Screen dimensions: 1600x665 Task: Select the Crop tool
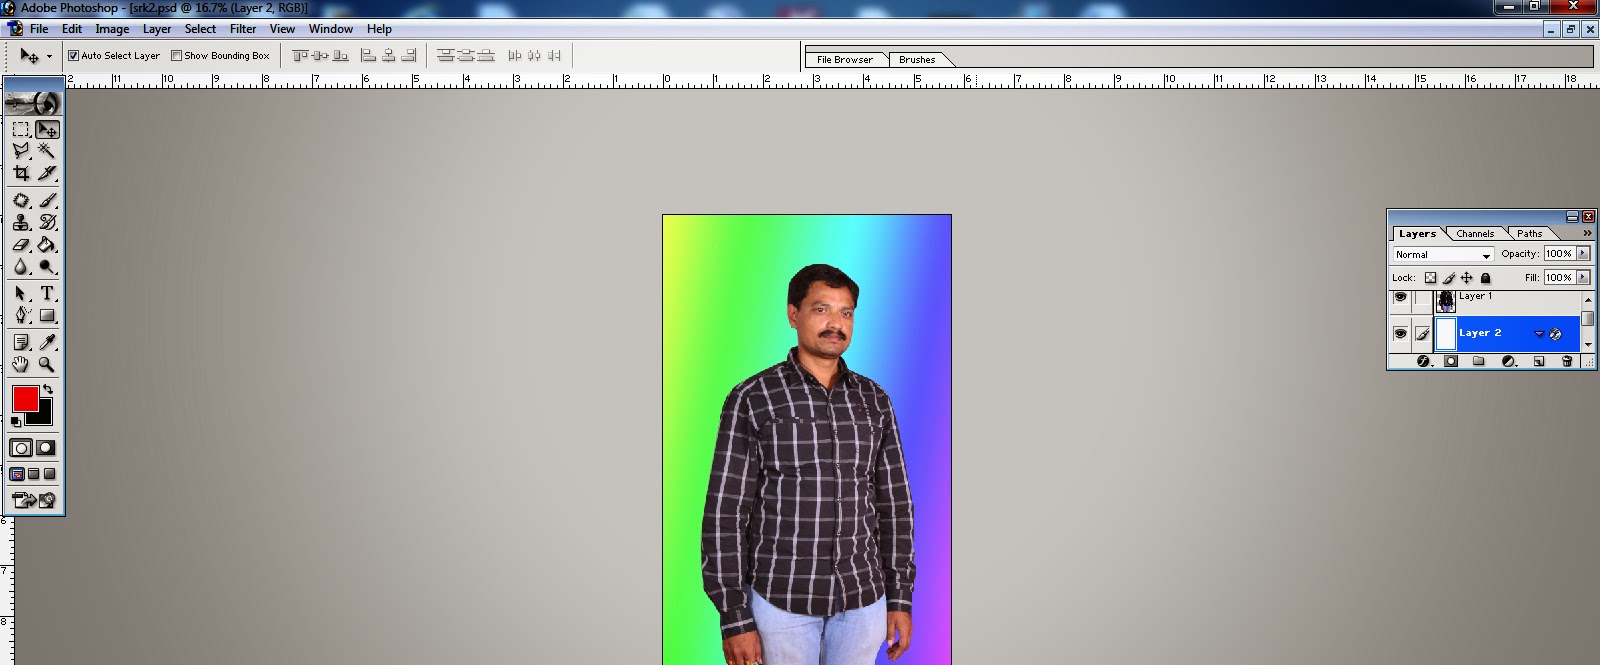click(x=21, y=173)
